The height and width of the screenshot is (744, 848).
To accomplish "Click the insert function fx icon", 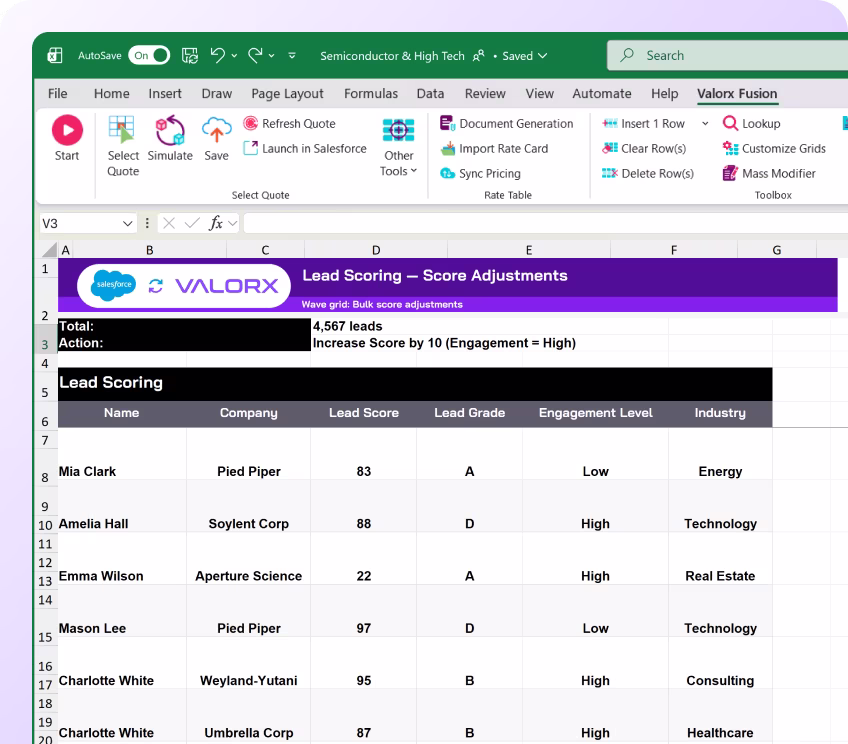I will [216, 223].
